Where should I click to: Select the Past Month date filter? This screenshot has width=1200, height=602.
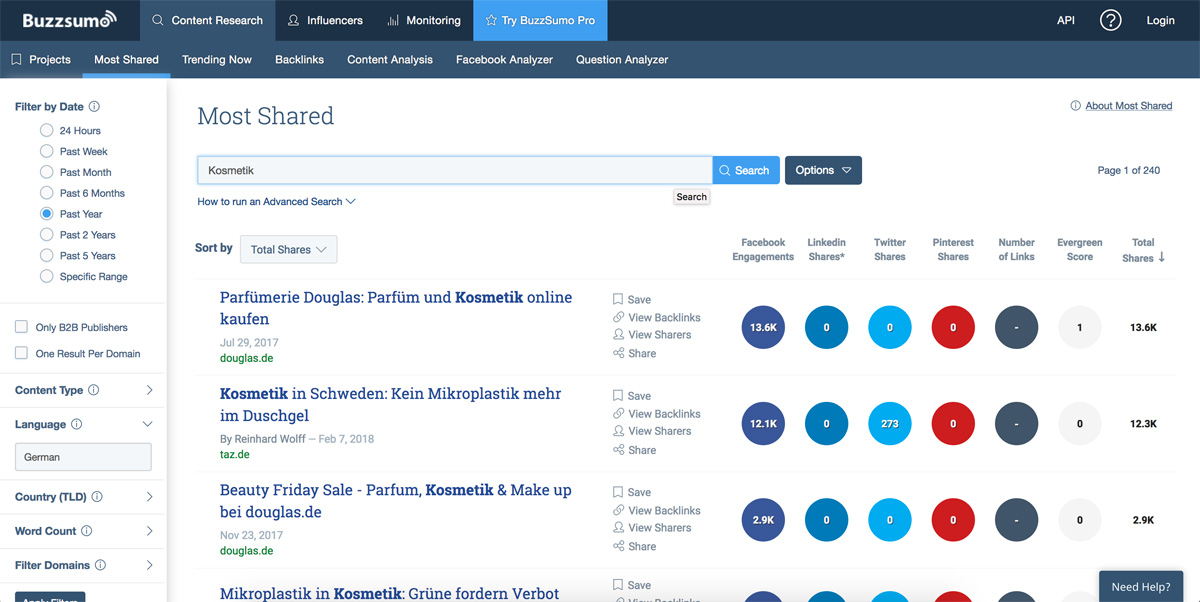(x=47, y=172)
